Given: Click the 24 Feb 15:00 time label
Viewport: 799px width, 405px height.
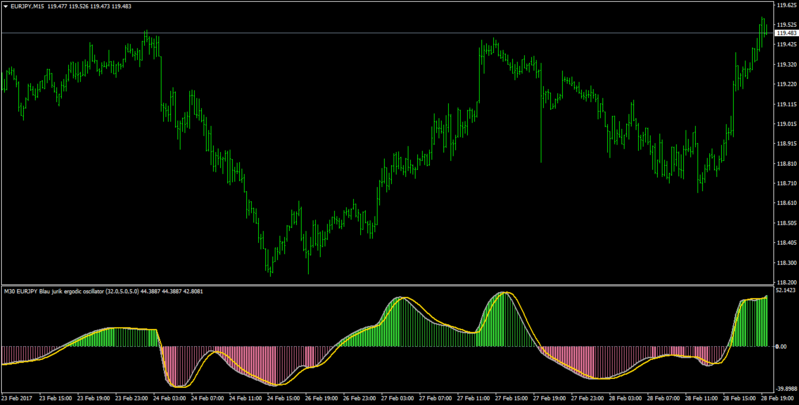Looking at the screenshot, I should pos(284,398).
